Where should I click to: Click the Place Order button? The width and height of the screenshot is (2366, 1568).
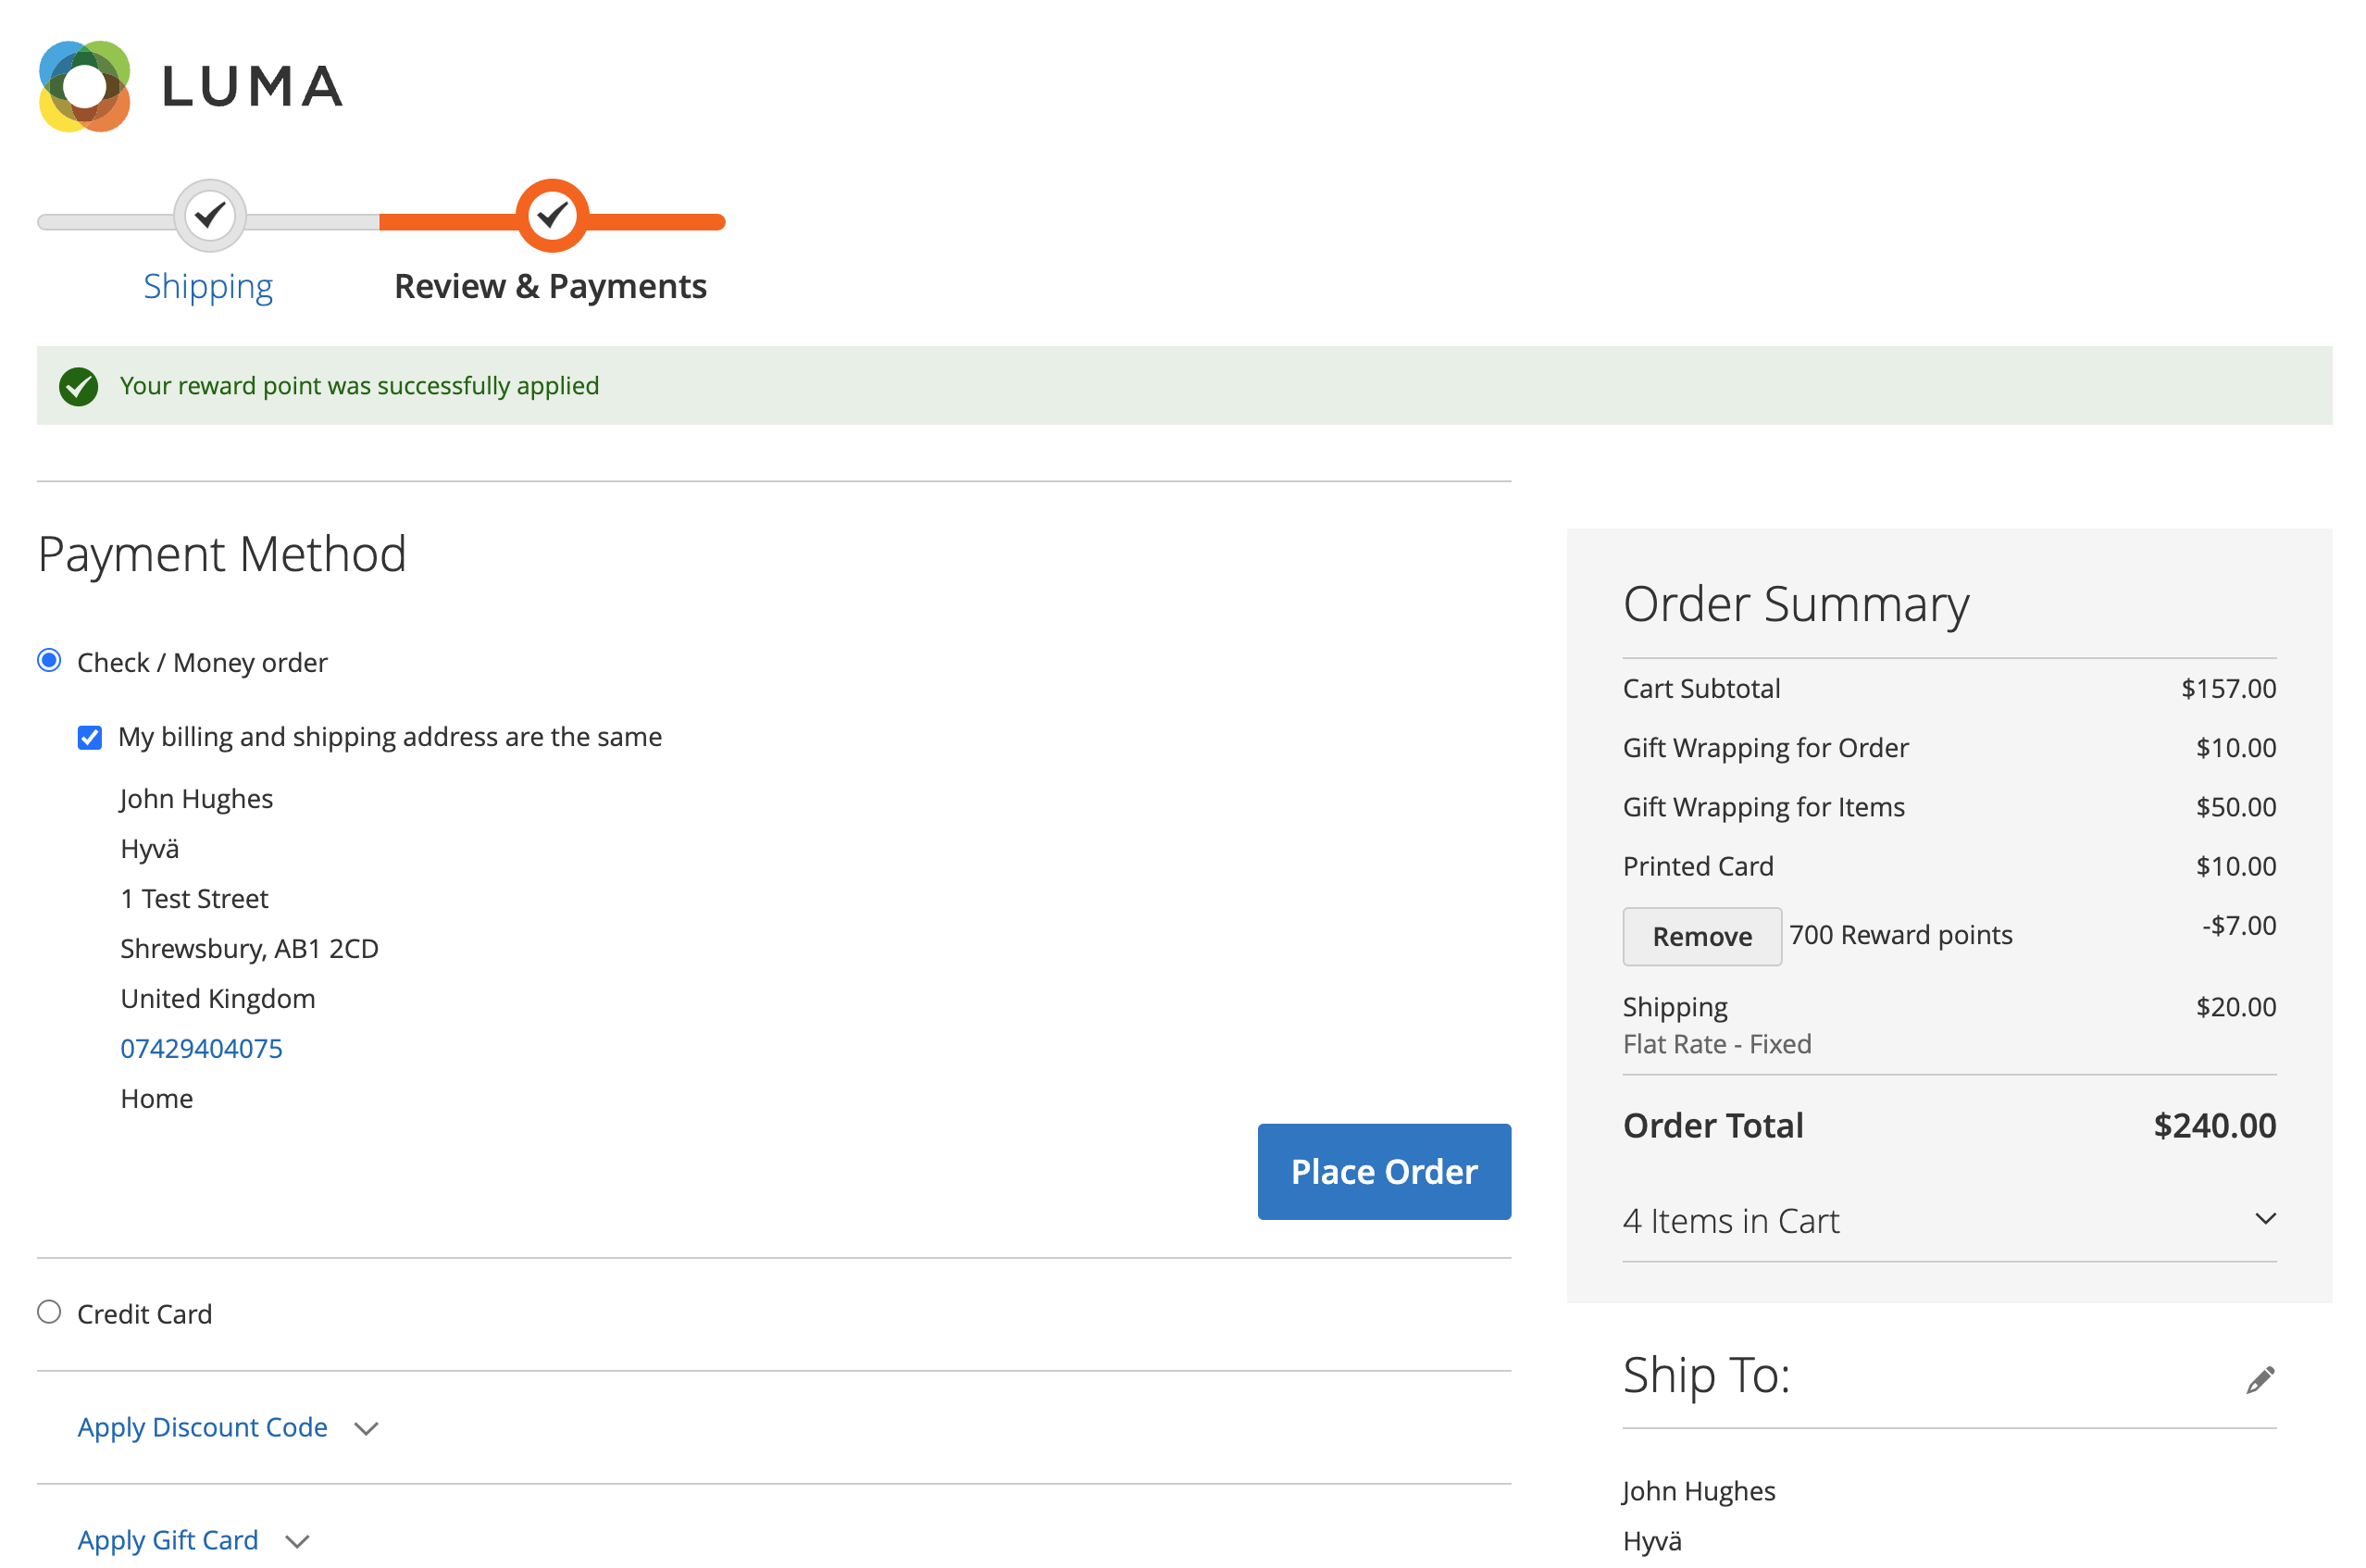click(x=1384, y=1172)
